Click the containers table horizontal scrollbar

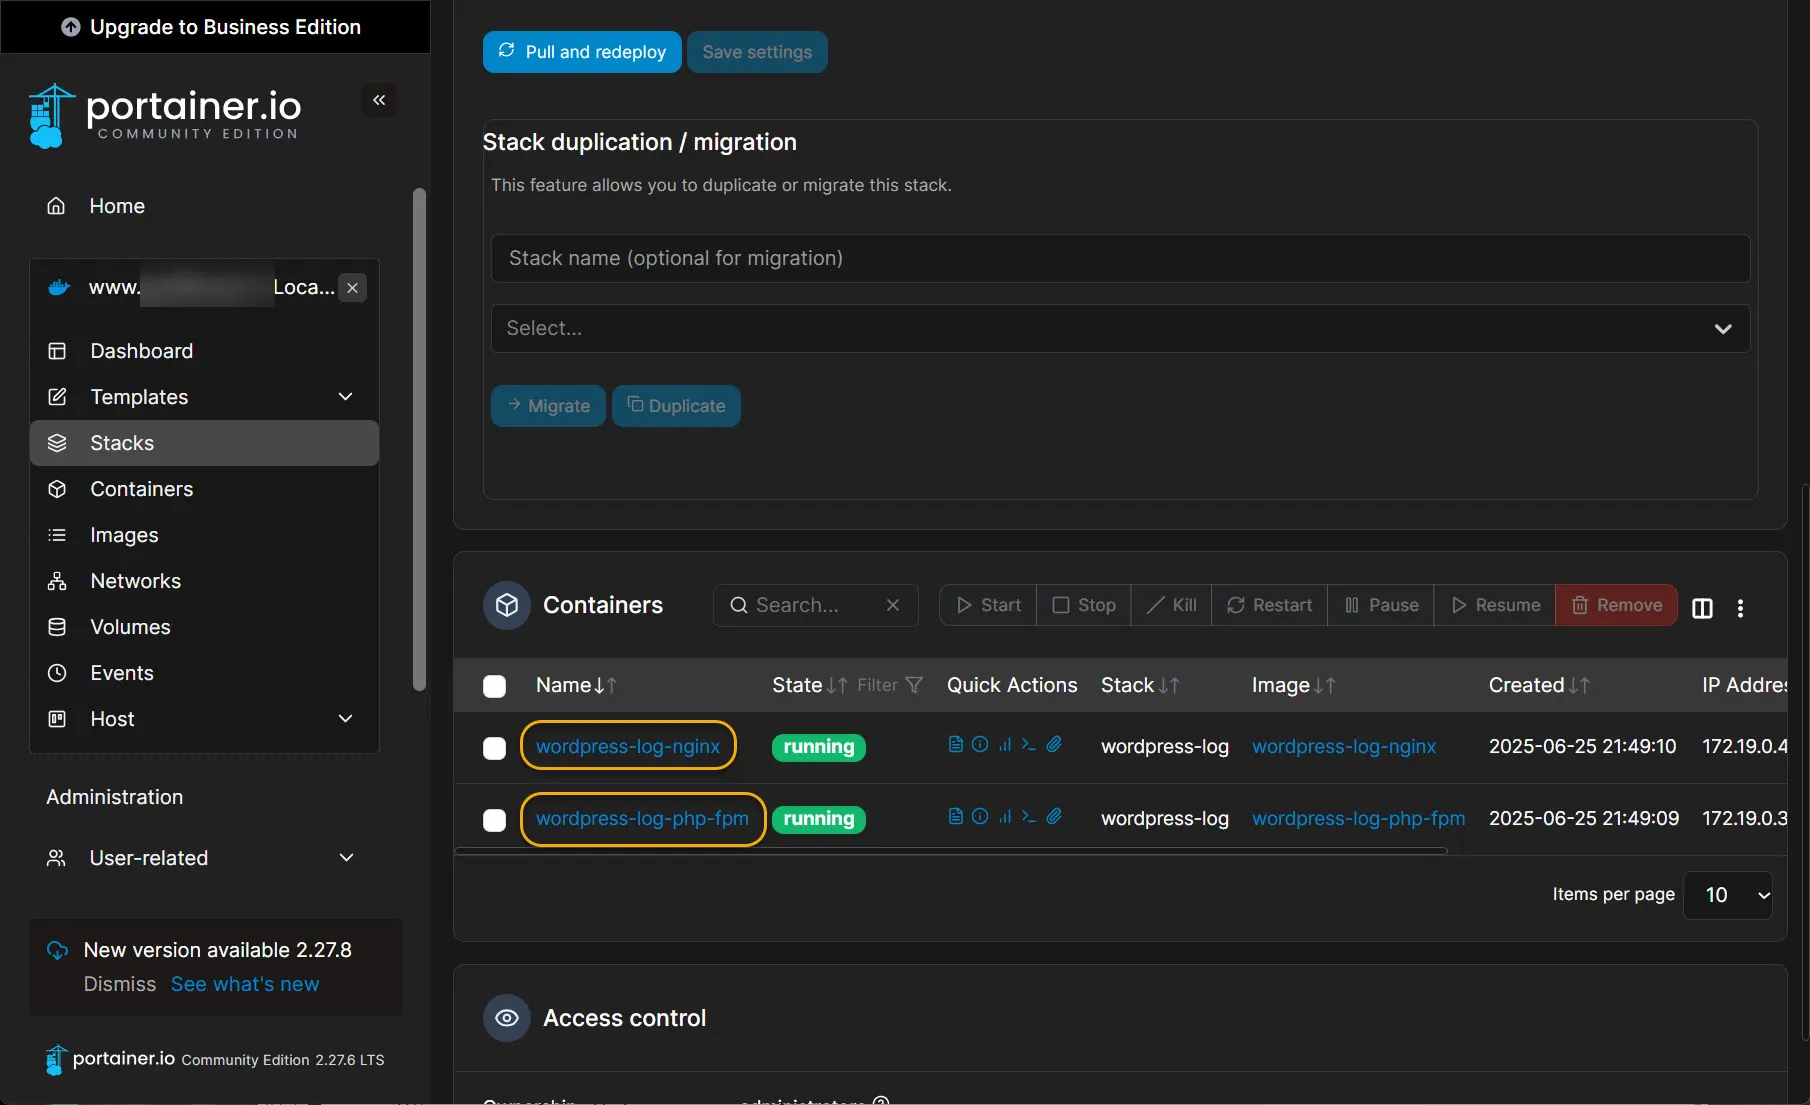pos(950,851)
